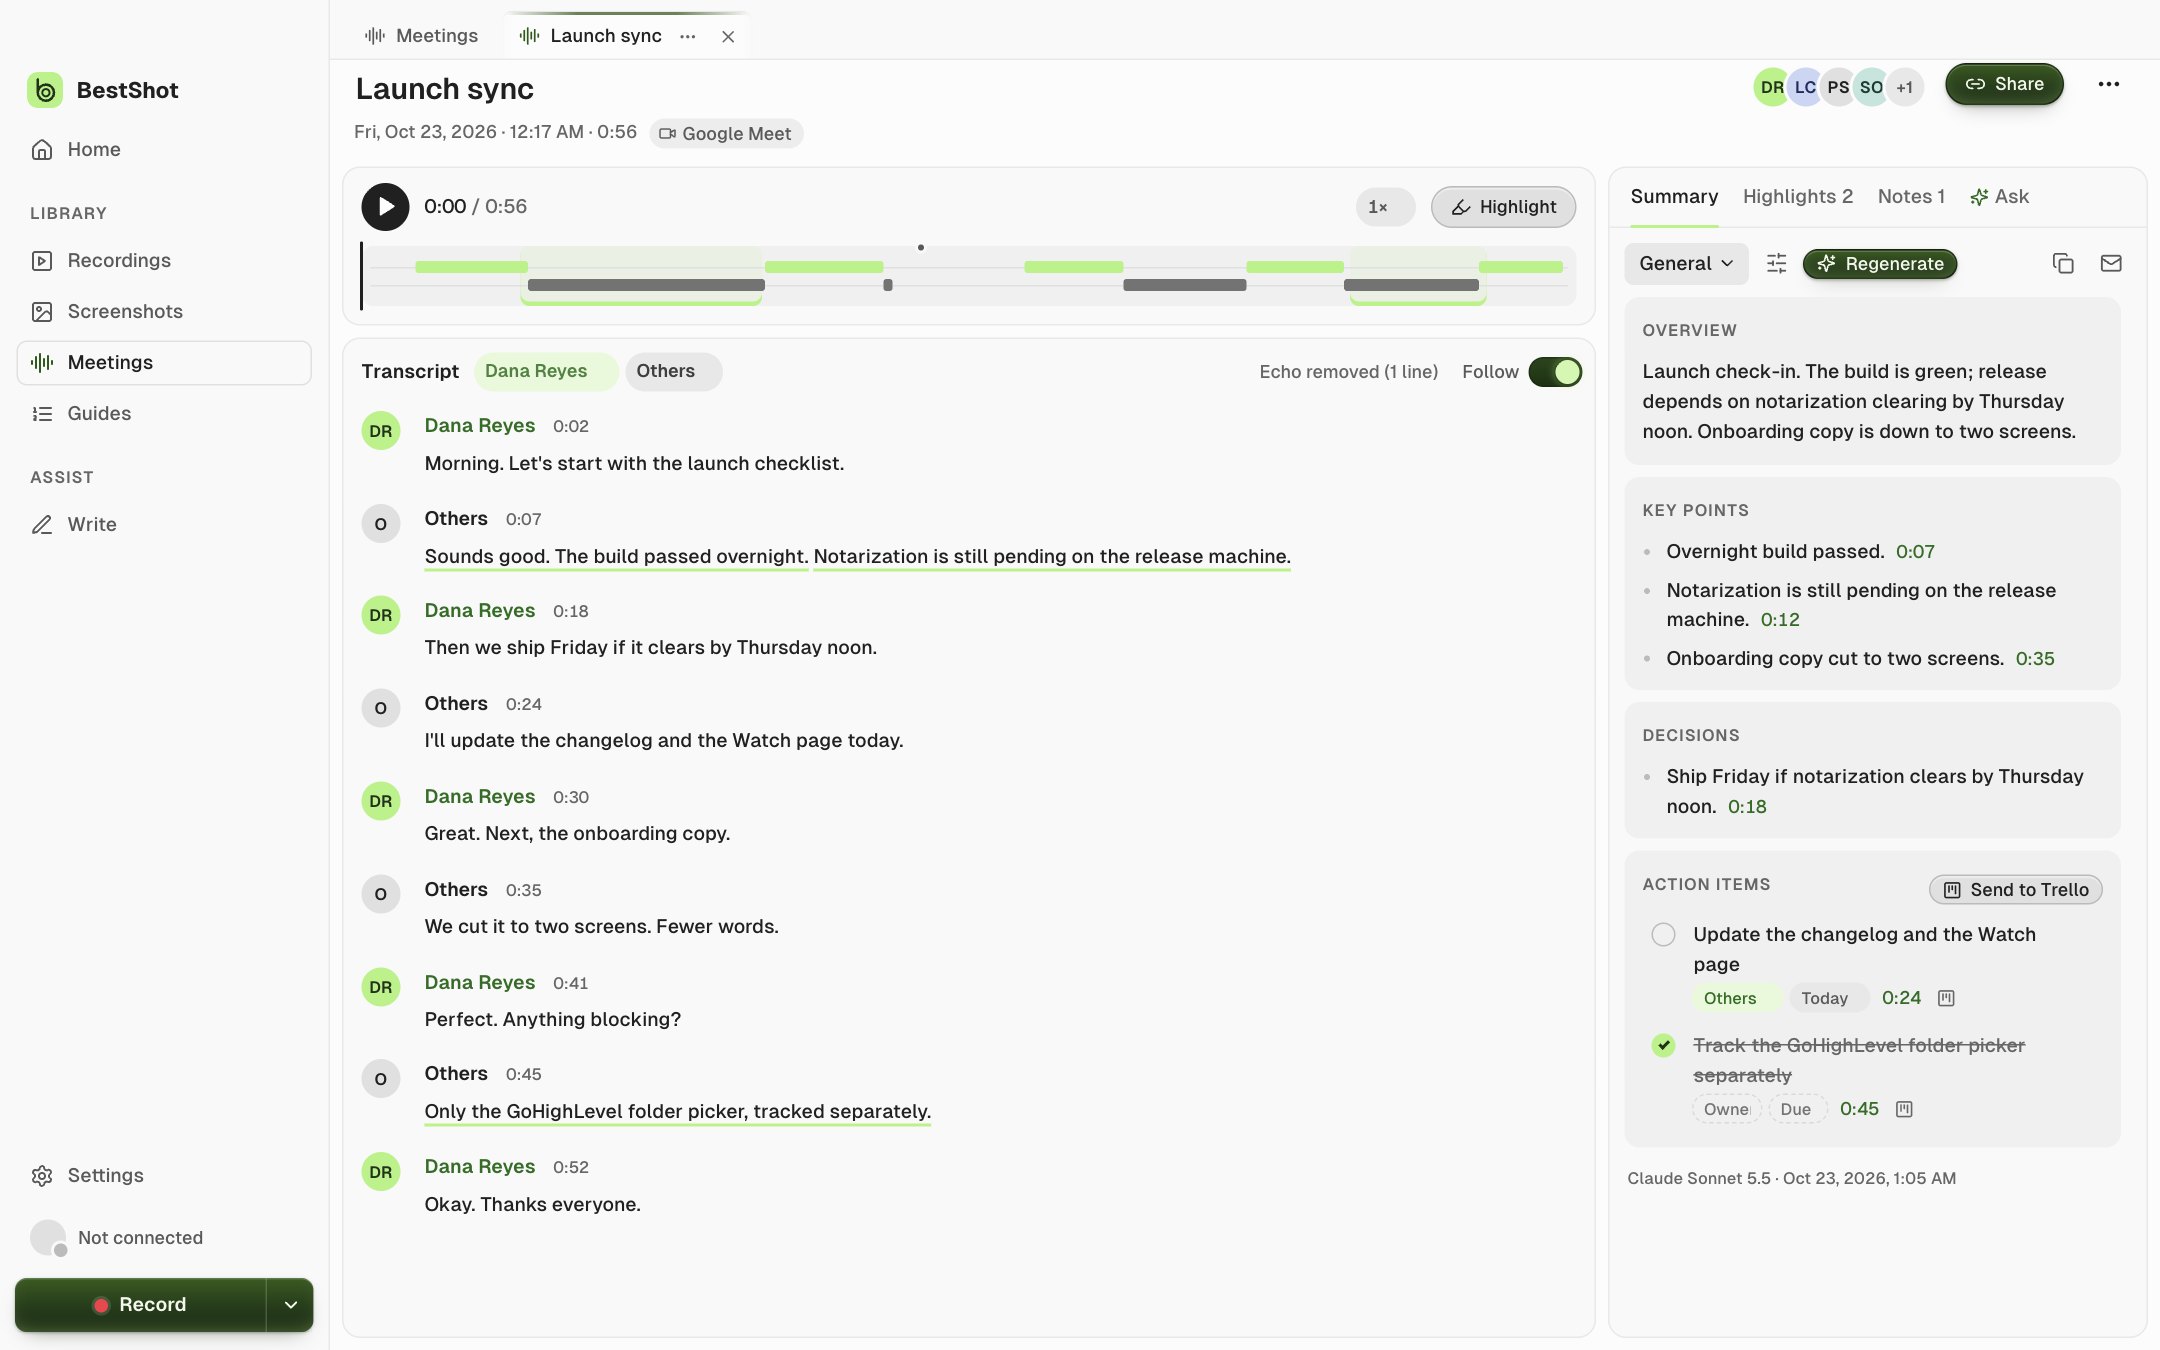2160x1350 pixels.
Task: Open the summary settings sliders icon
Action: (1776, 263)
